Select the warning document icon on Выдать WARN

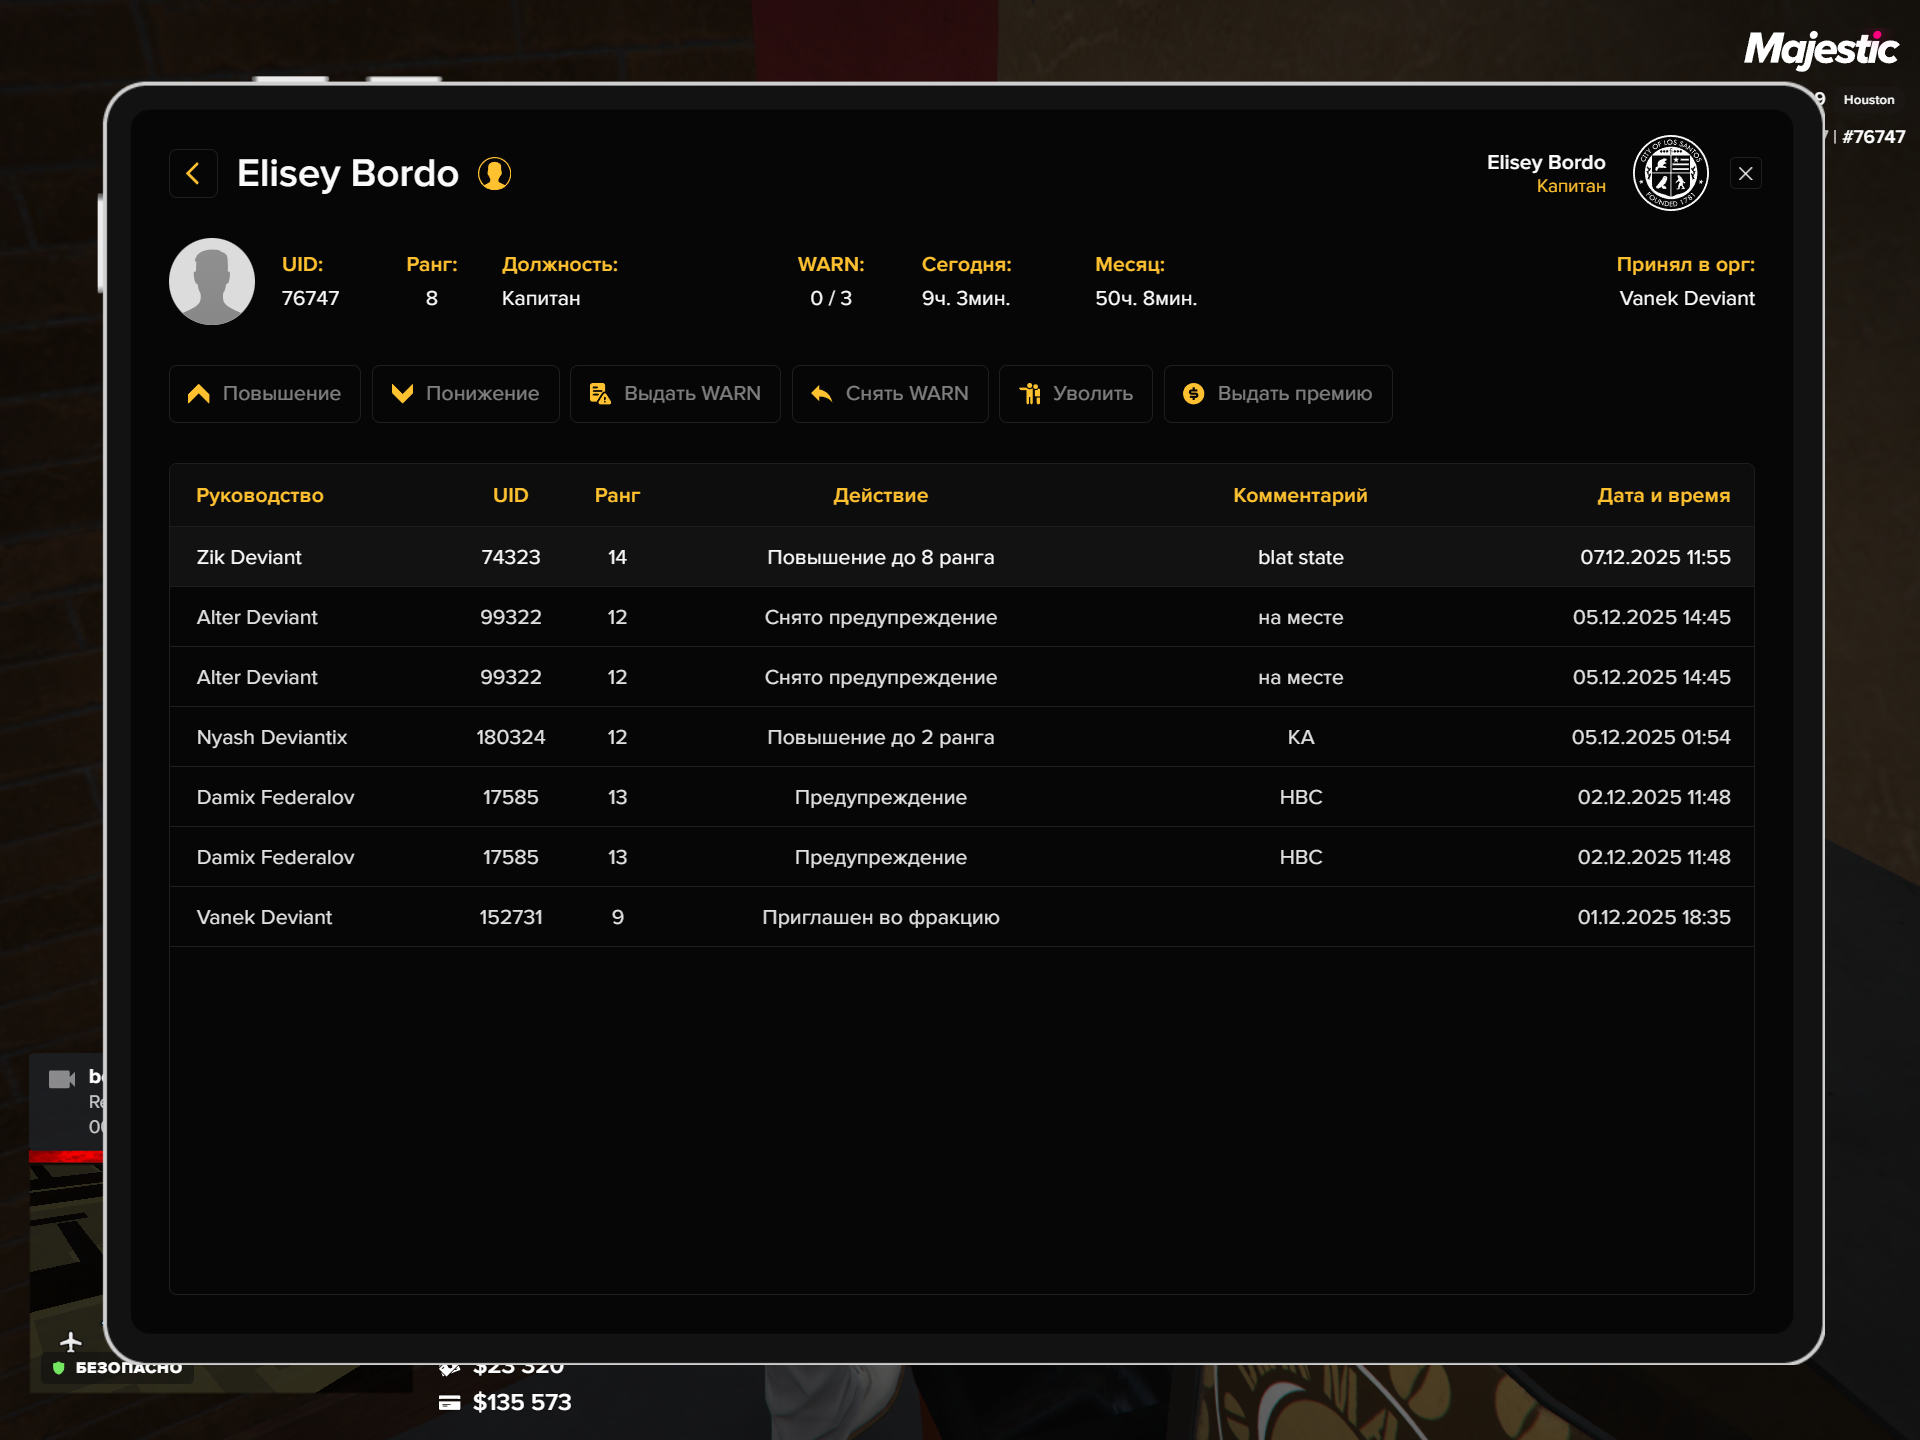[x=599, y=393]
